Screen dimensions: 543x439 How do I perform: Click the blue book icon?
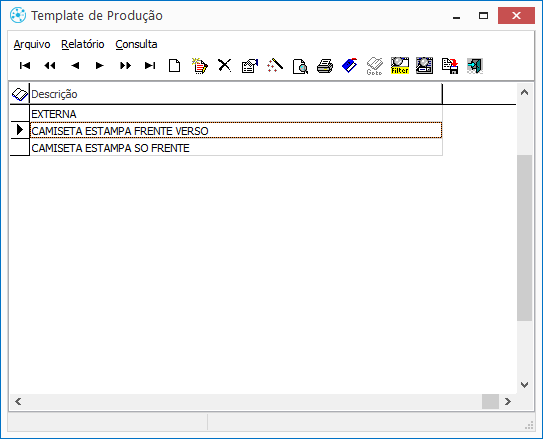click(350, 65)
